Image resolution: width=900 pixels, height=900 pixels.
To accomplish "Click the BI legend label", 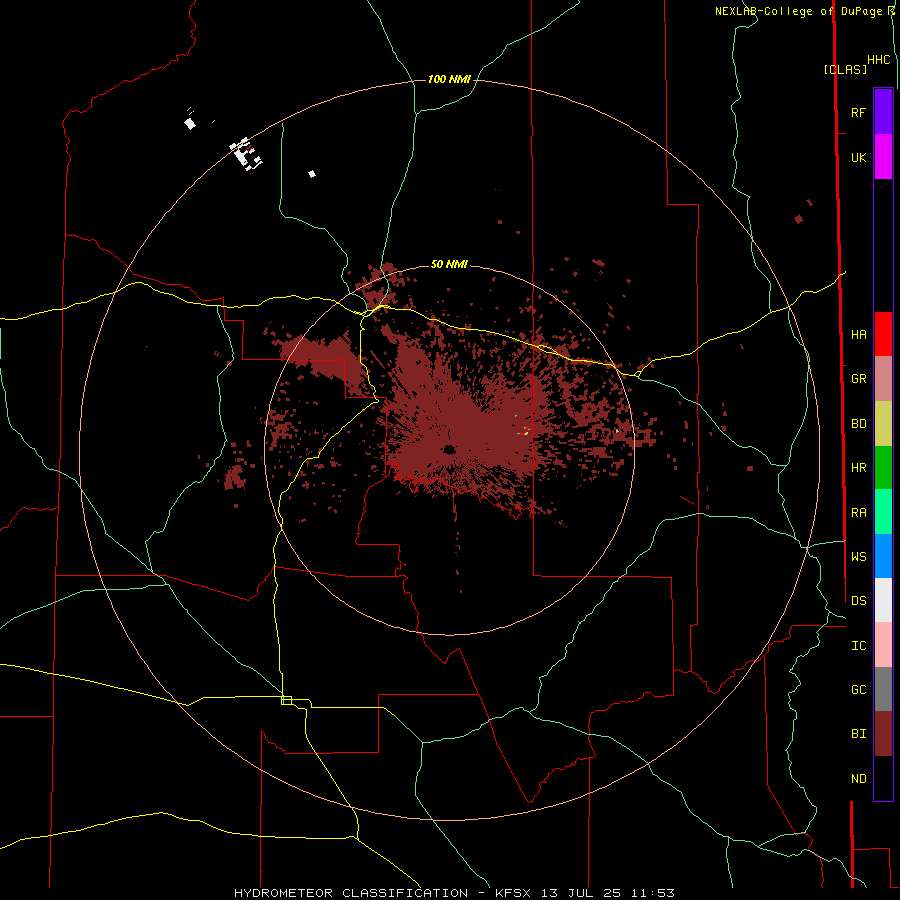I will tap(858, 734).
